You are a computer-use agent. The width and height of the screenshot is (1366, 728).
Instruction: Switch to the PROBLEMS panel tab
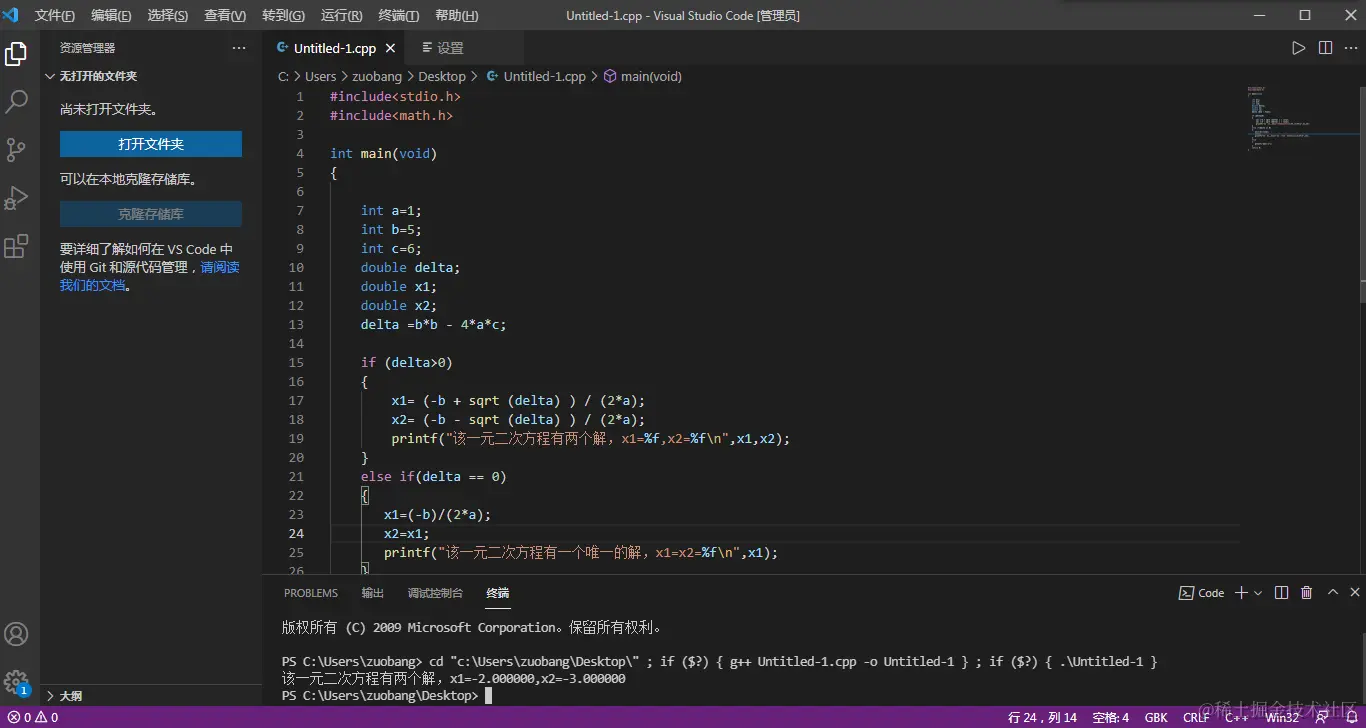click(310, 593)
